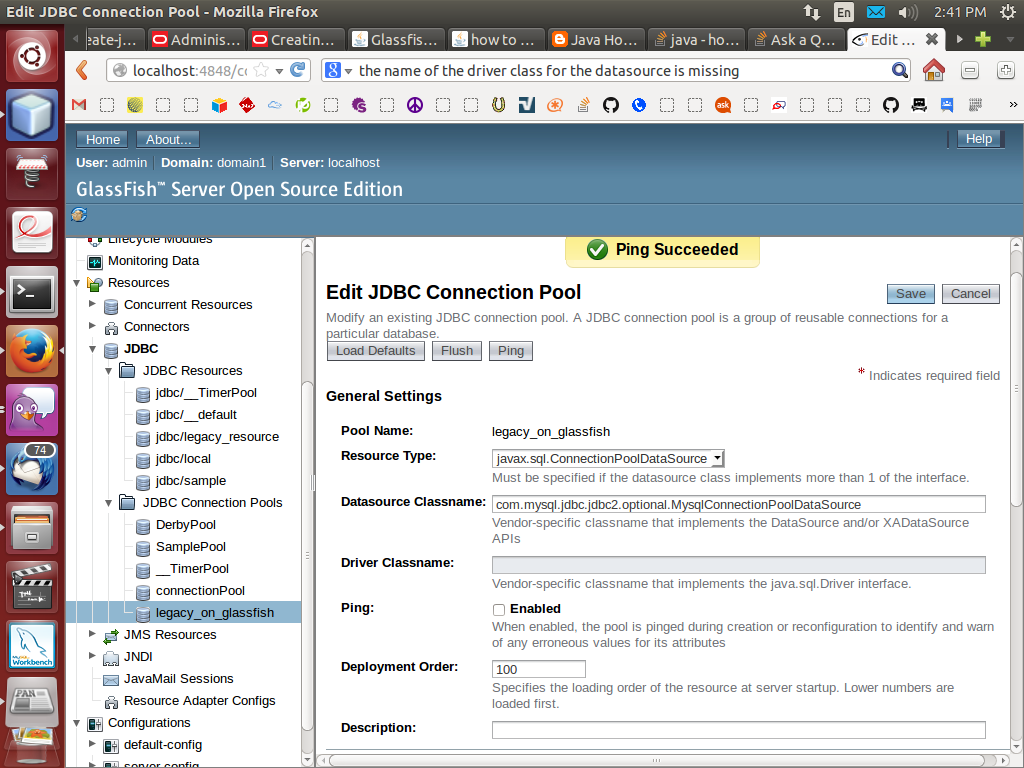Expand Concurrent Resources node
Screen dimensions: 1024x768
pyautogui.click(x=92, y=304)
